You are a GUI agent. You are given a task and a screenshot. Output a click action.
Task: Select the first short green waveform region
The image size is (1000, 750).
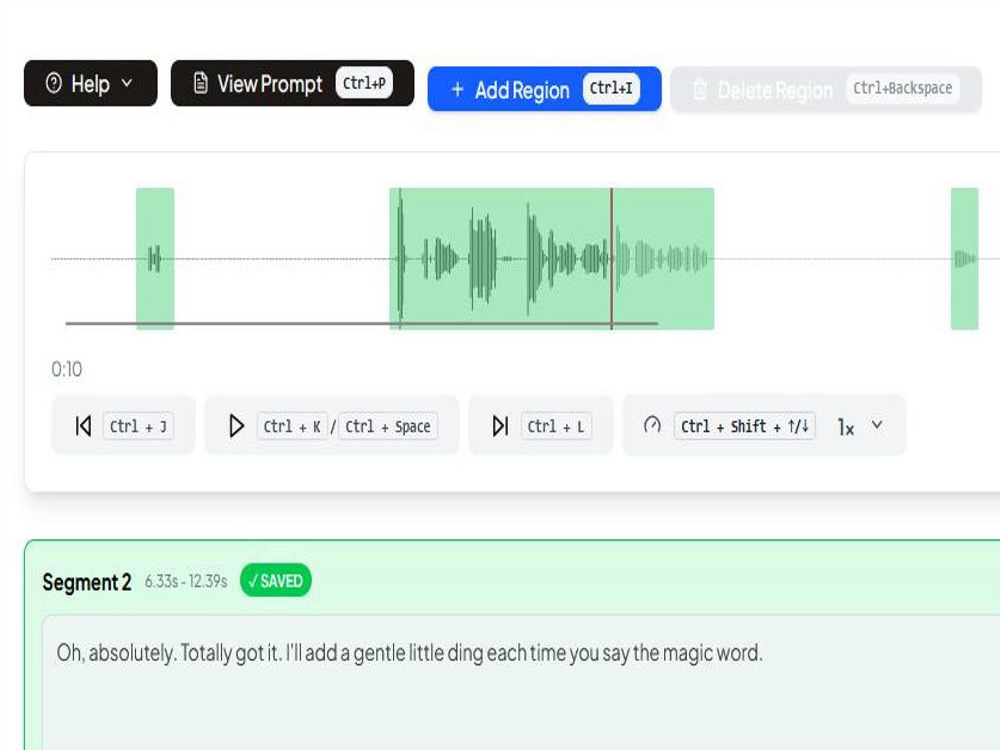point(155,258)
